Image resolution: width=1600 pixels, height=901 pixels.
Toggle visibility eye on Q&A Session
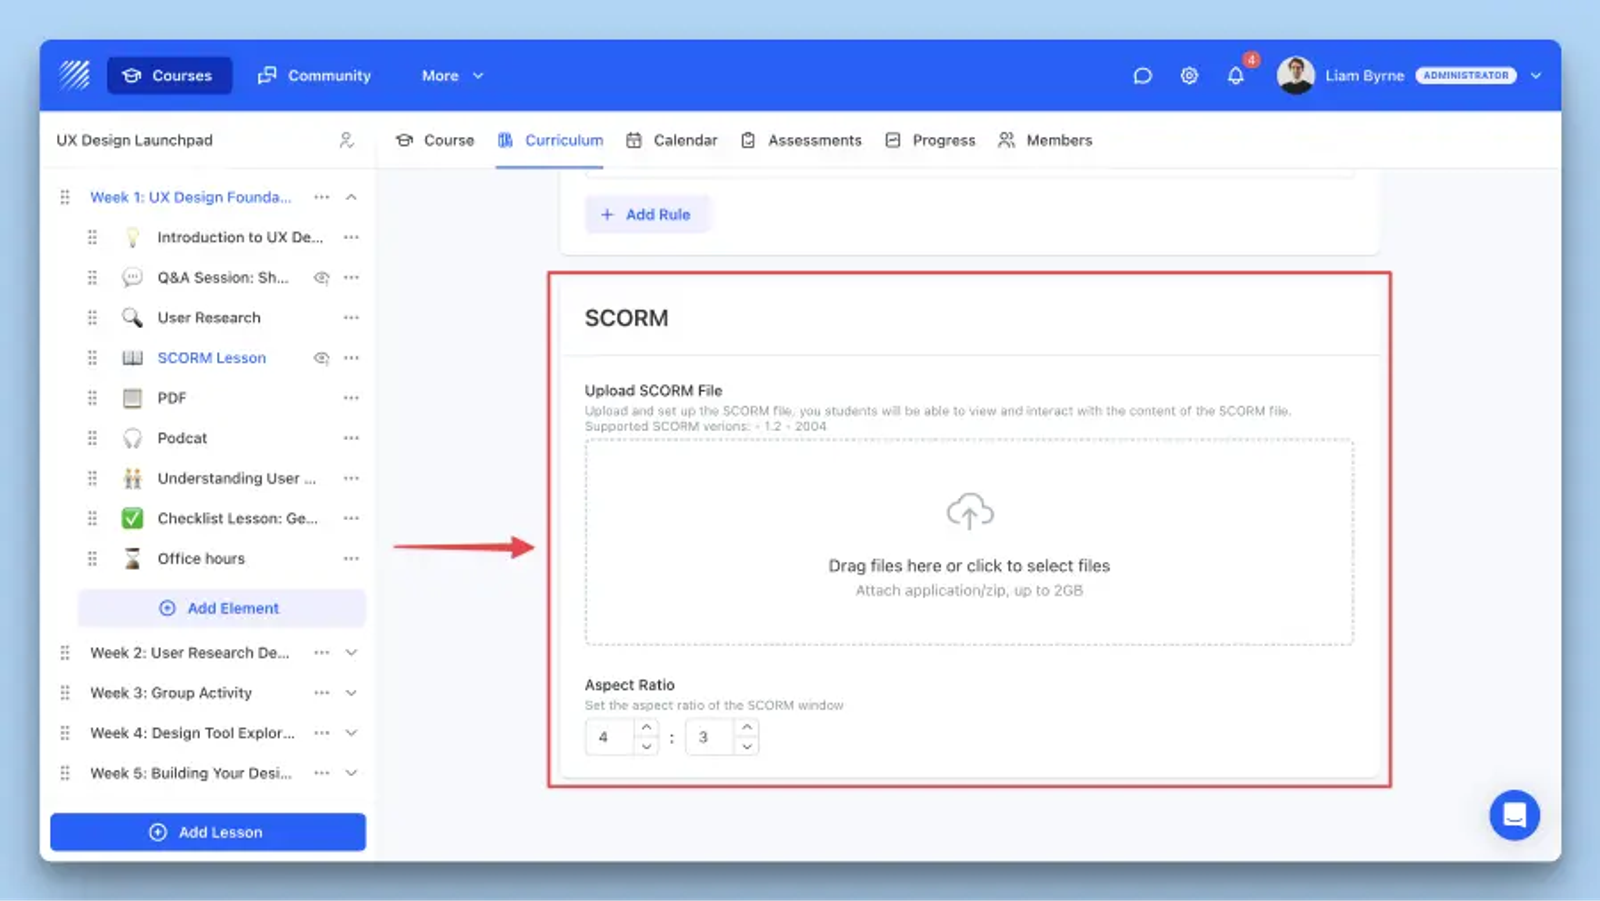point(321,278)
